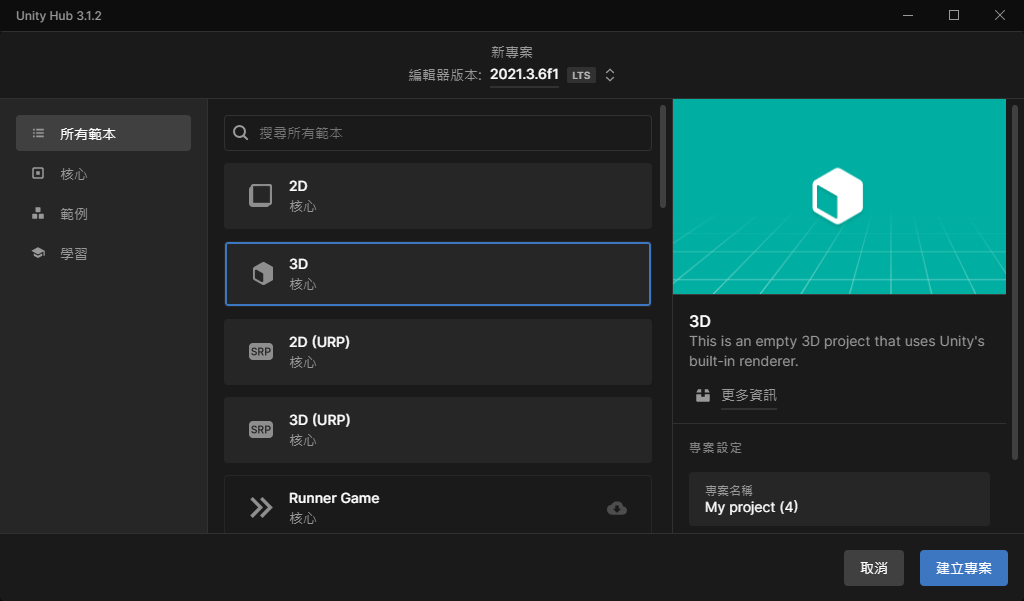Click the package icon beside 更多資訊
This screenshot has height=601, width=1024.
703,395
